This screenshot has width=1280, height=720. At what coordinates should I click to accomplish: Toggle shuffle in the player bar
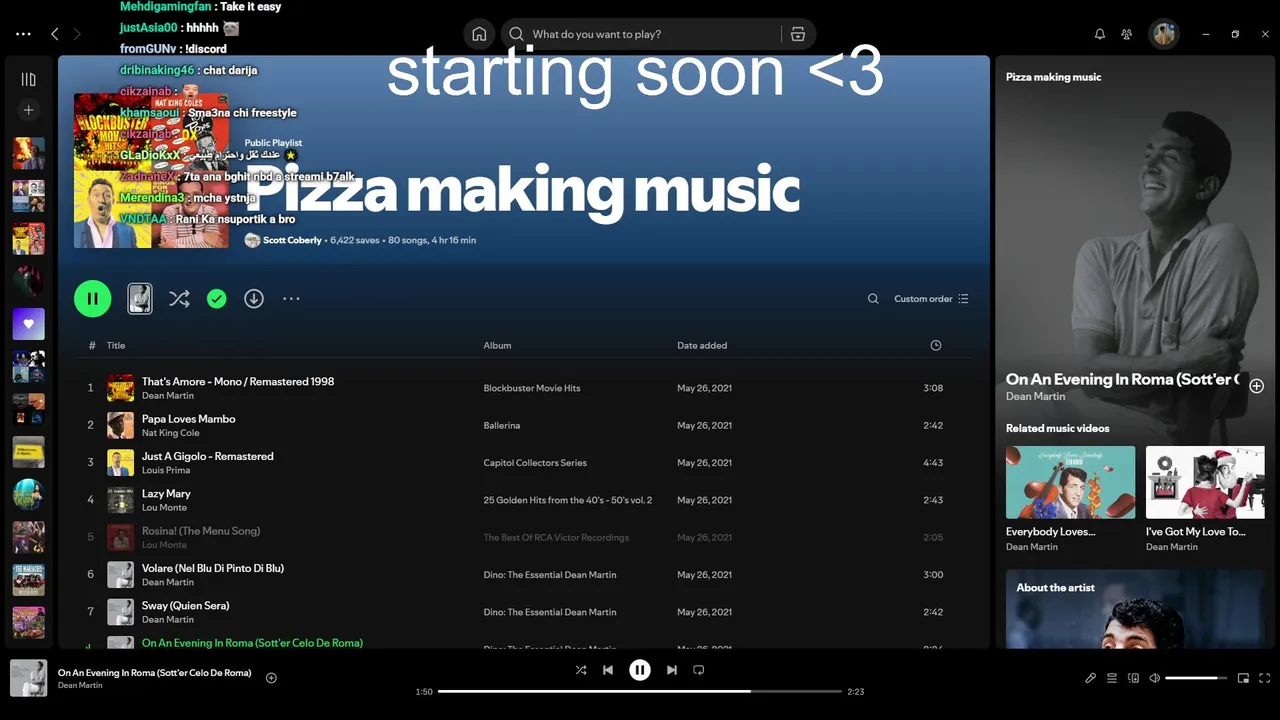pyautogui.click(x=581, y=670)
